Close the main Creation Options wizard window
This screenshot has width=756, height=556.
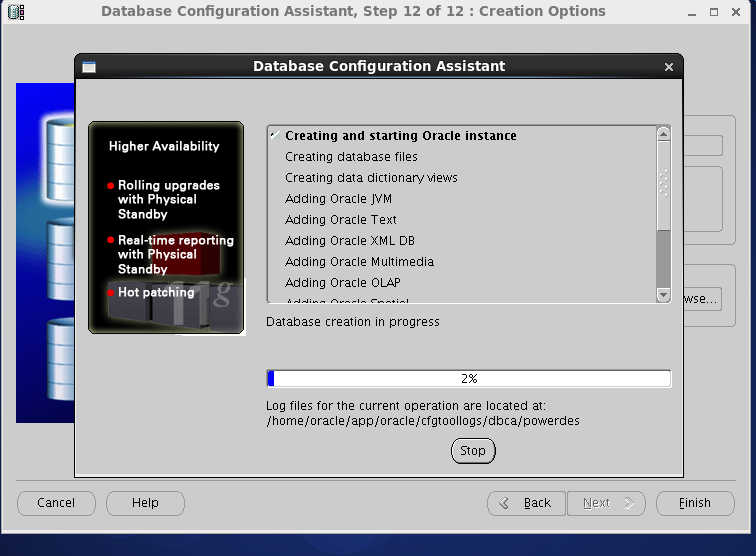[x=739, y=12]
